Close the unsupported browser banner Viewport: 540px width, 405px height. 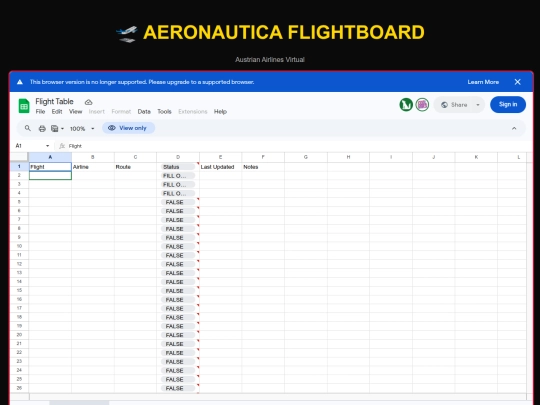pos(517,82)
